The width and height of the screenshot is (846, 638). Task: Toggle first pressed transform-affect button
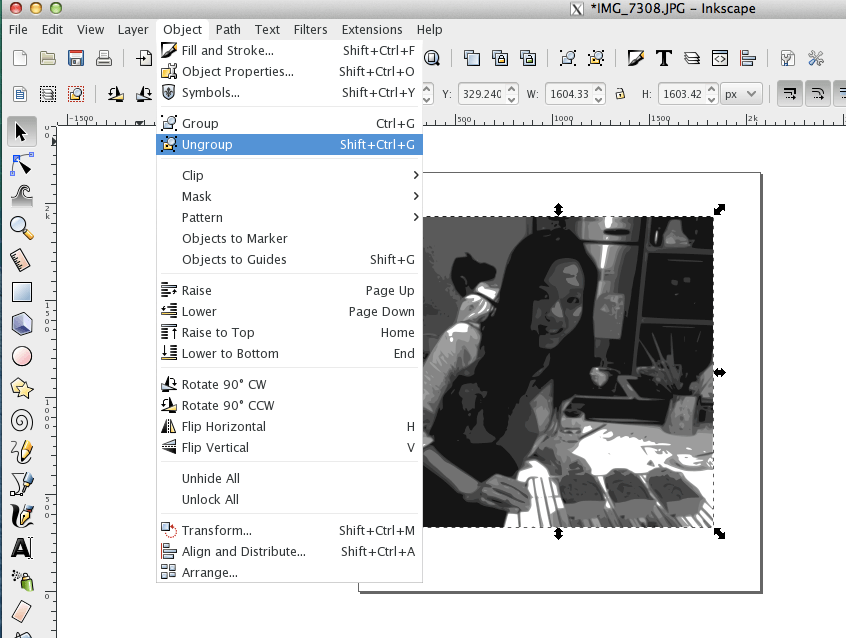790,94
